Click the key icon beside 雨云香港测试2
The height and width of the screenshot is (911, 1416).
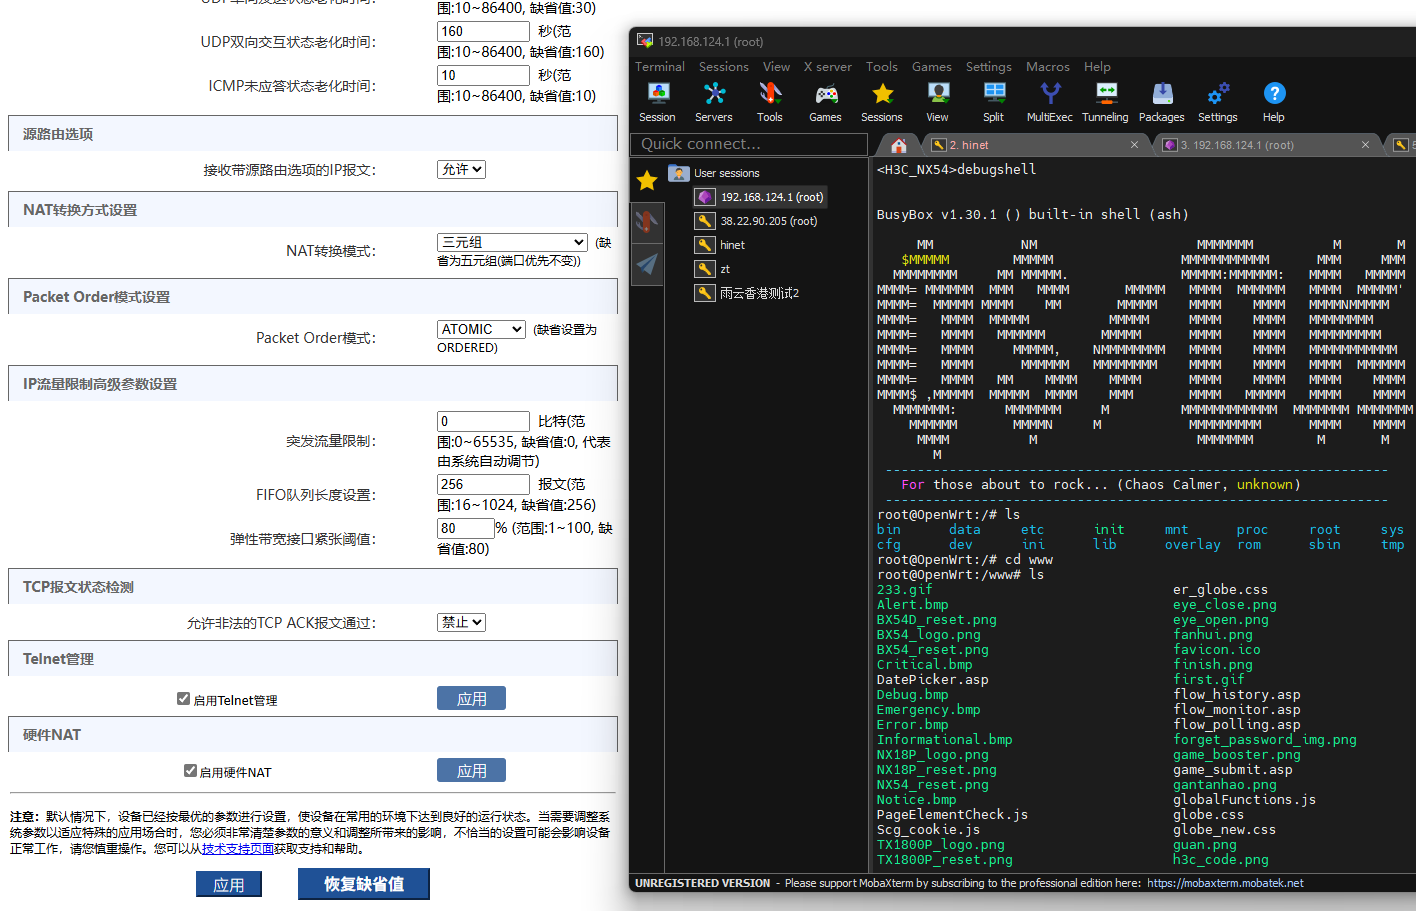(x=705, y=293)
